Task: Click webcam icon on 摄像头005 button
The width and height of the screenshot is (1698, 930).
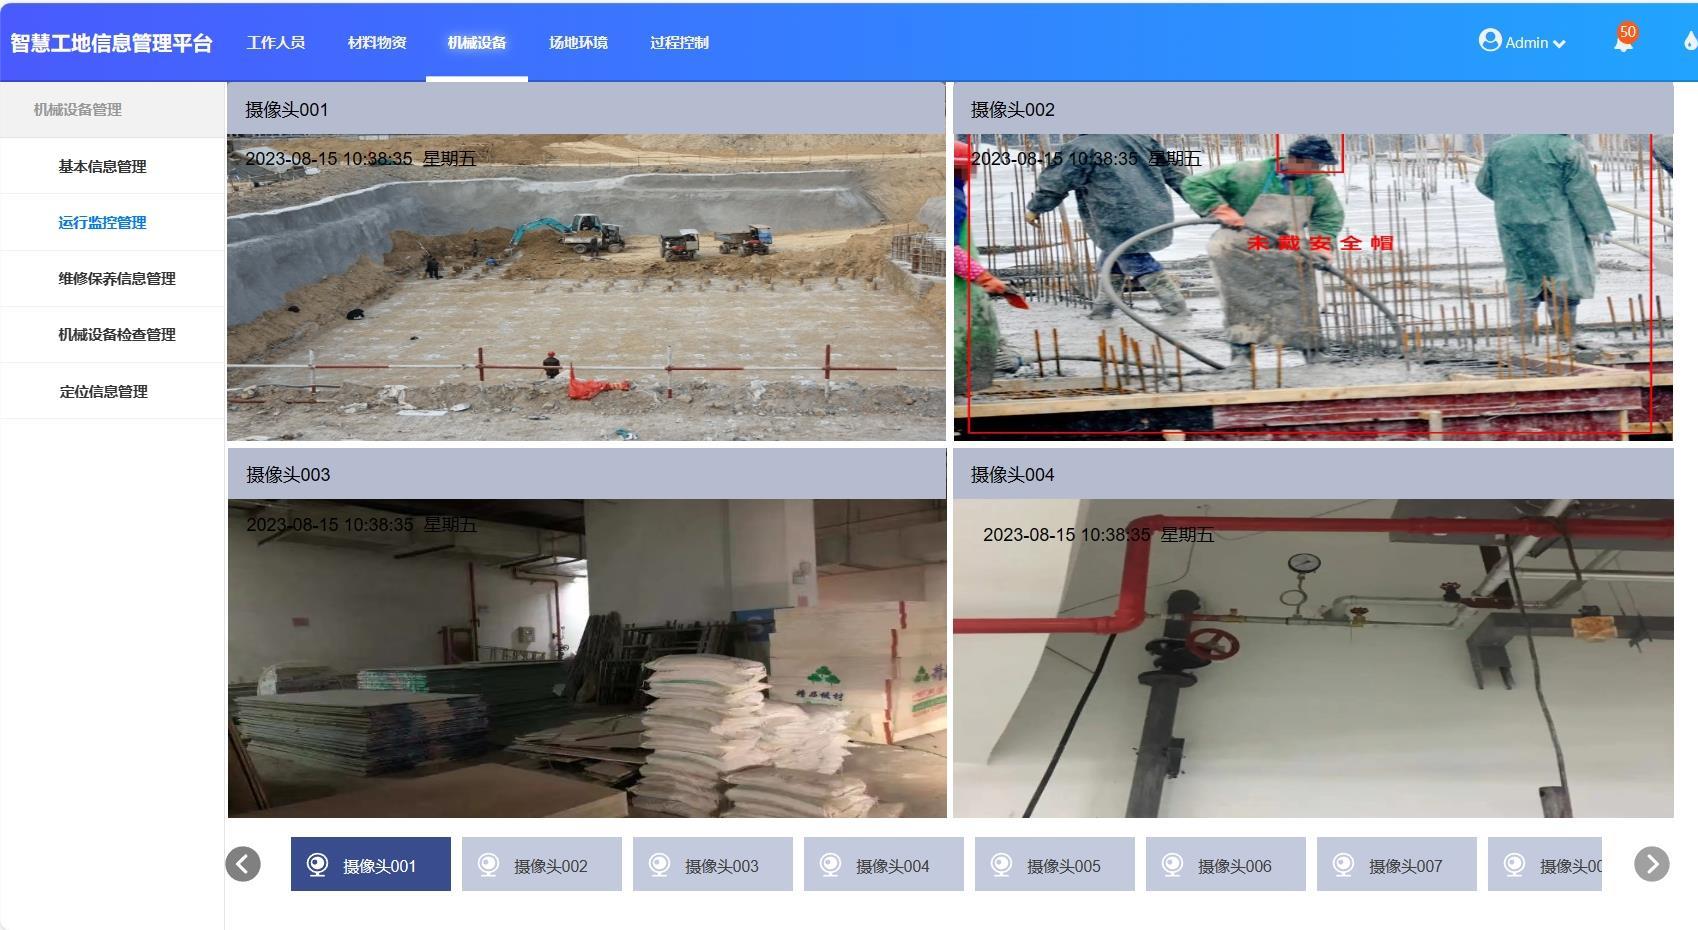Action: 1002,865
